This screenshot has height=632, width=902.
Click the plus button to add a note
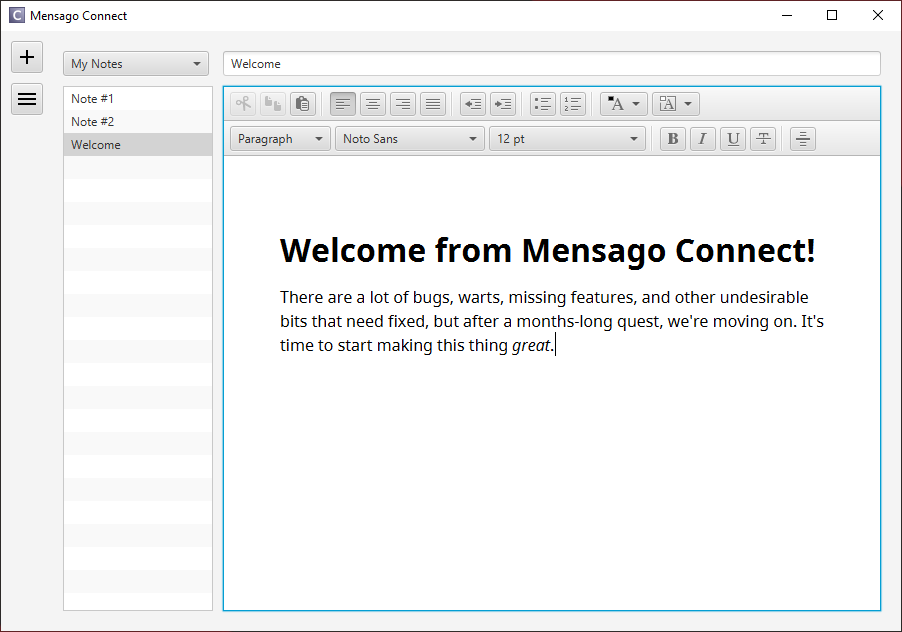[x=27, y=58]
